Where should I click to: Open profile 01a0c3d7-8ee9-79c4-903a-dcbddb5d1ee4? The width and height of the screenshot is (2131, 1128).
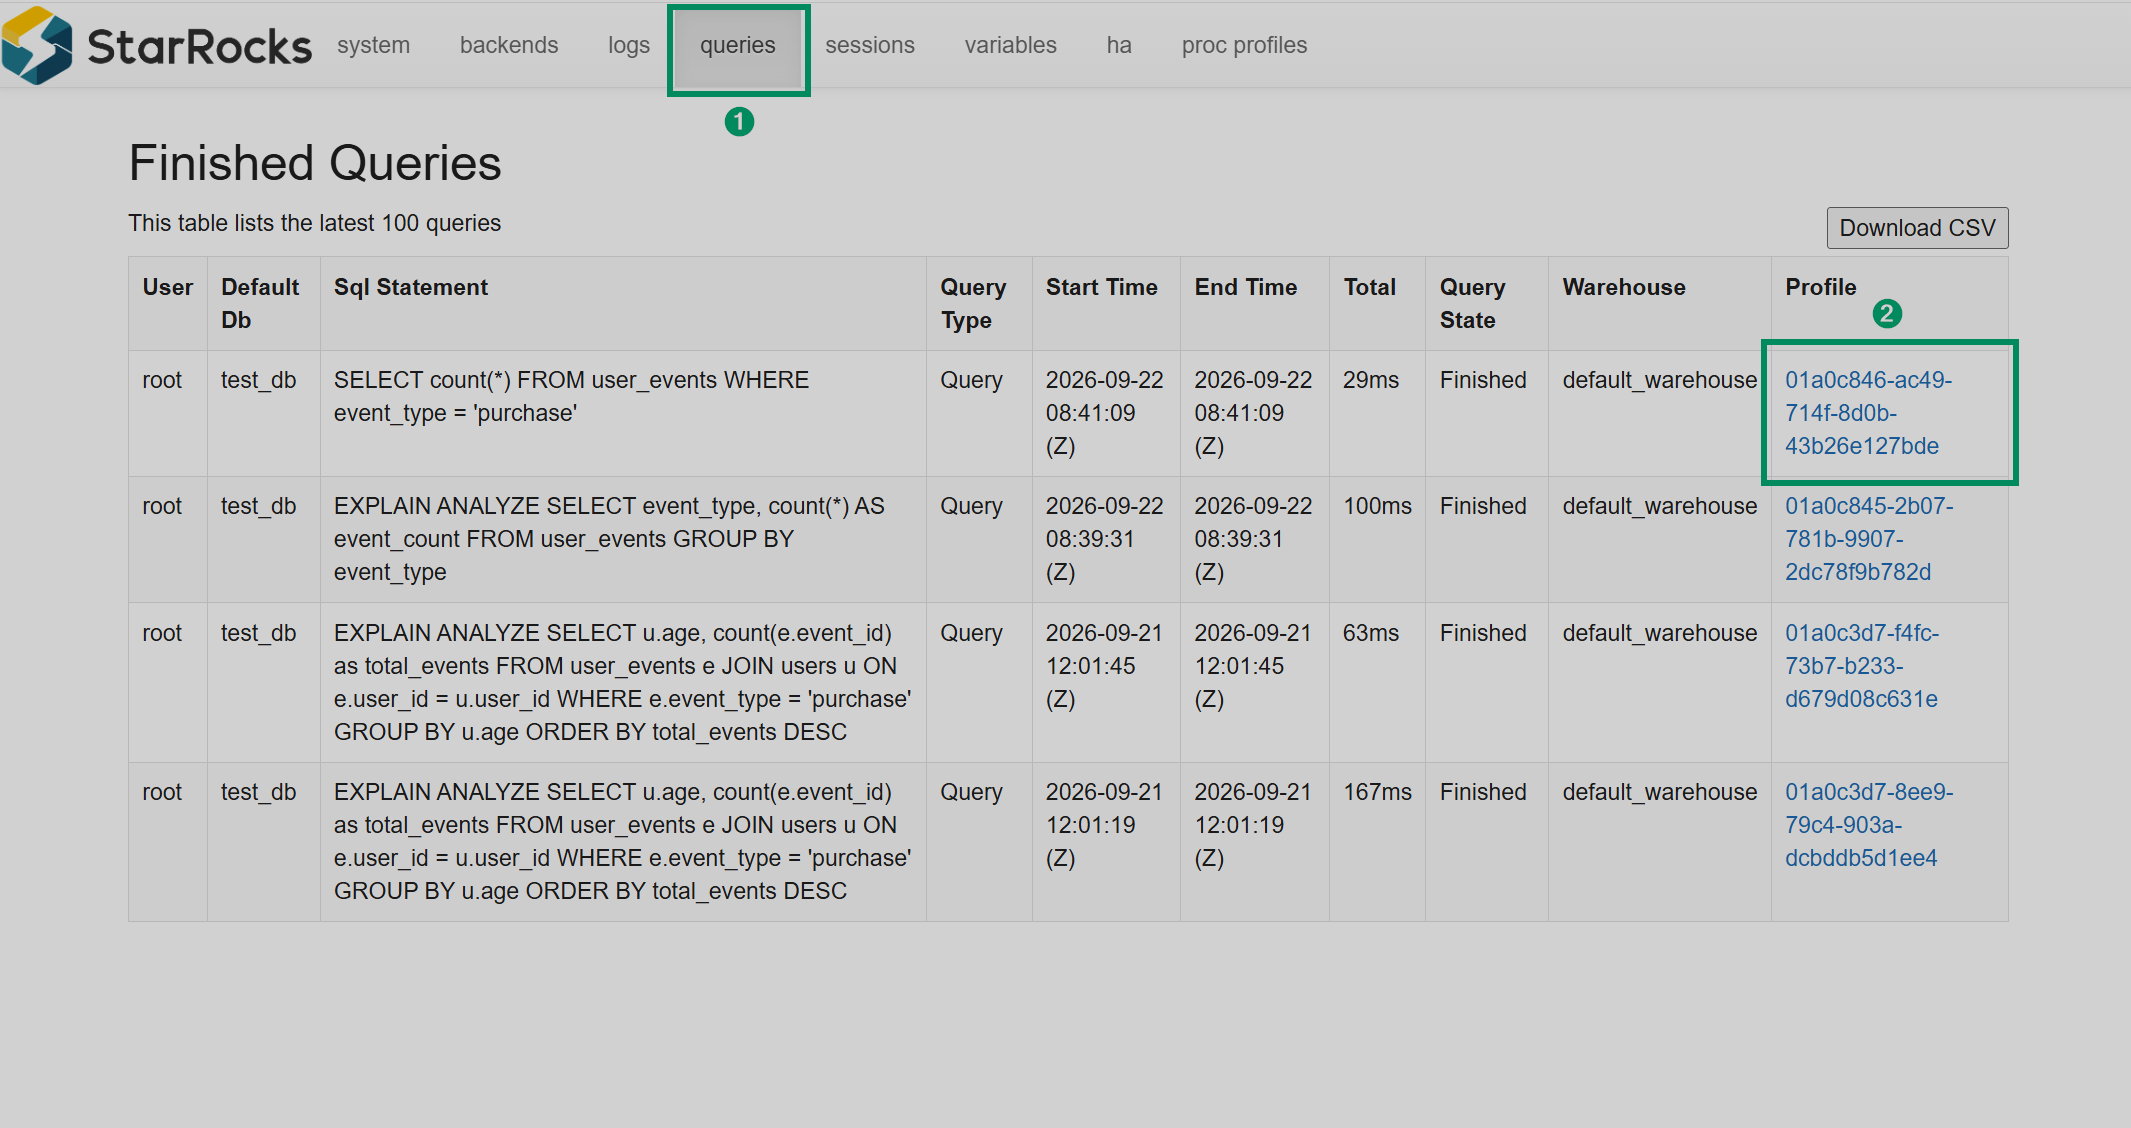click(1868, 825)
